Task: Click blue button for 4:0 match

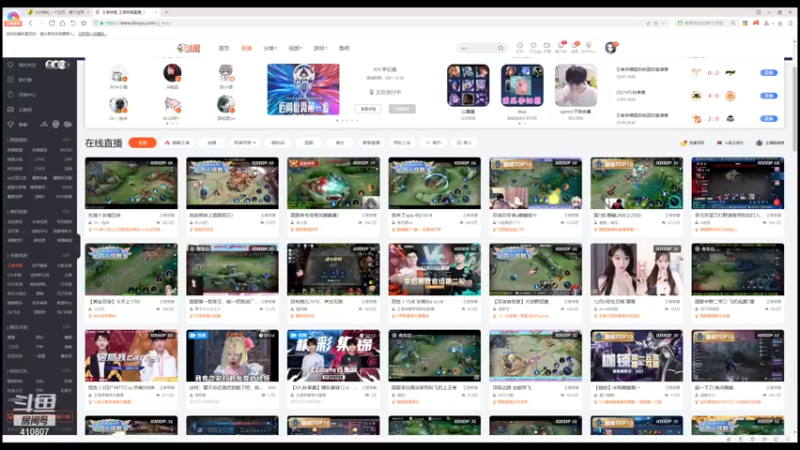Action: [769, 96]
